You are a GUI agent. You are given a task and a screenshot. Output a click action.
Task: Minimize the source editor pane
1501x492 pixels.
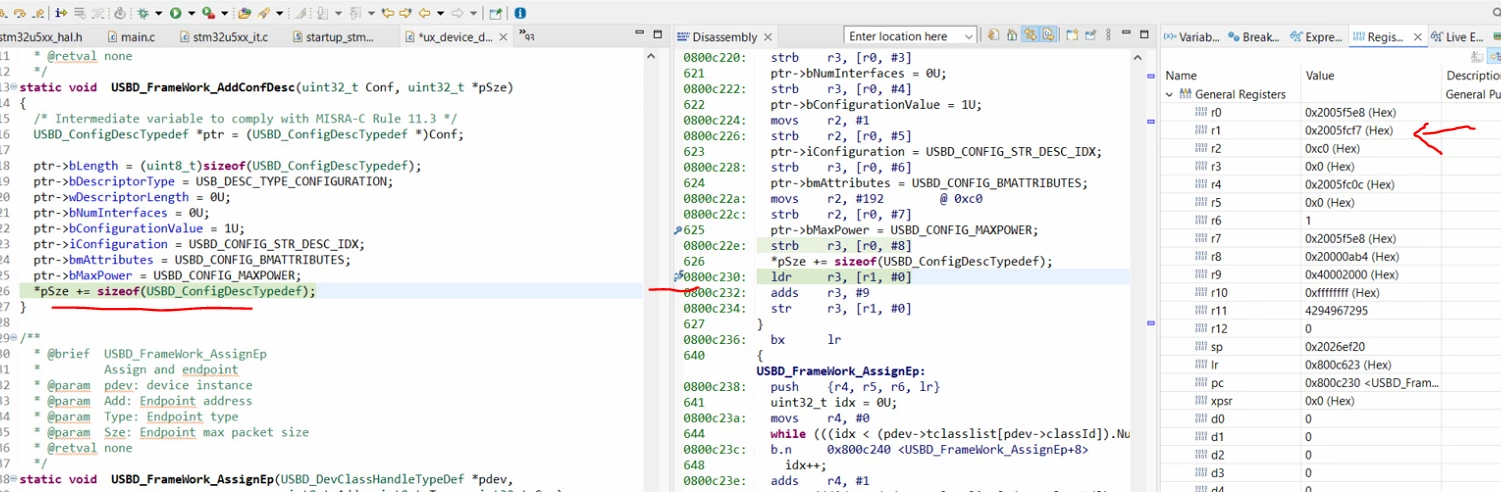(x=640, y=34)
